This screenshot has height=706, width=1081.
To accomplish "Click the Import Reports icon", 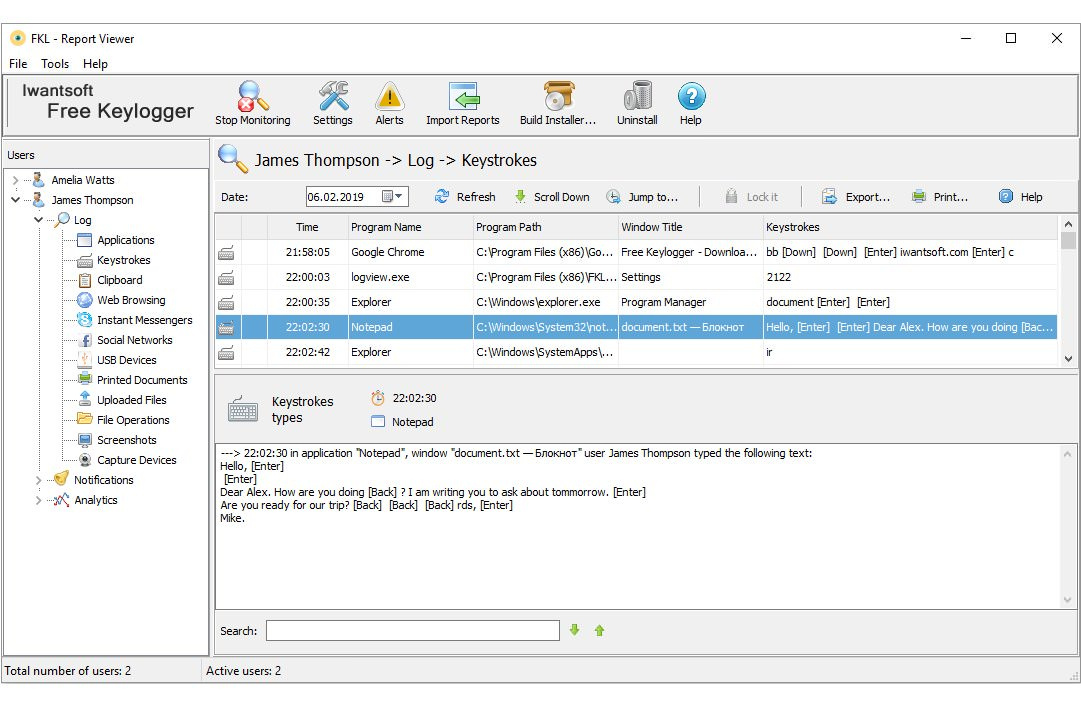I will tap(463, 98).
